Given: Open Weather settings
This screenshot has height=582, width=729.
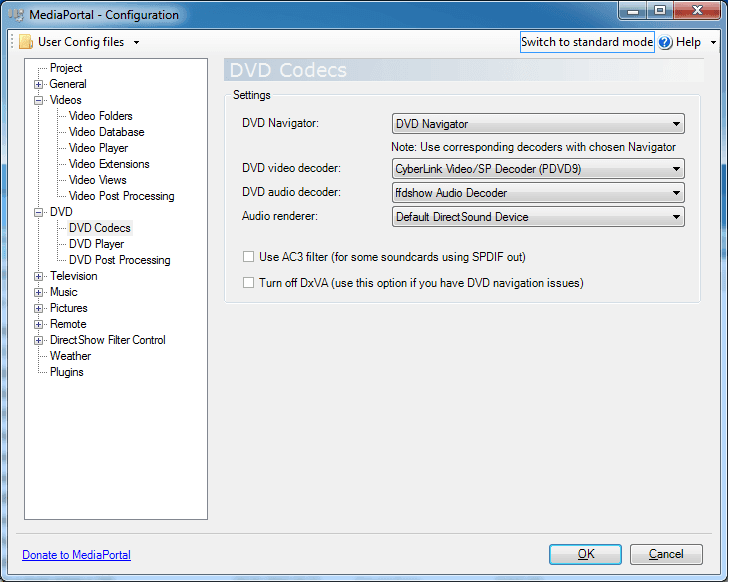Looking at the screenshot, I should pos(70,356).
